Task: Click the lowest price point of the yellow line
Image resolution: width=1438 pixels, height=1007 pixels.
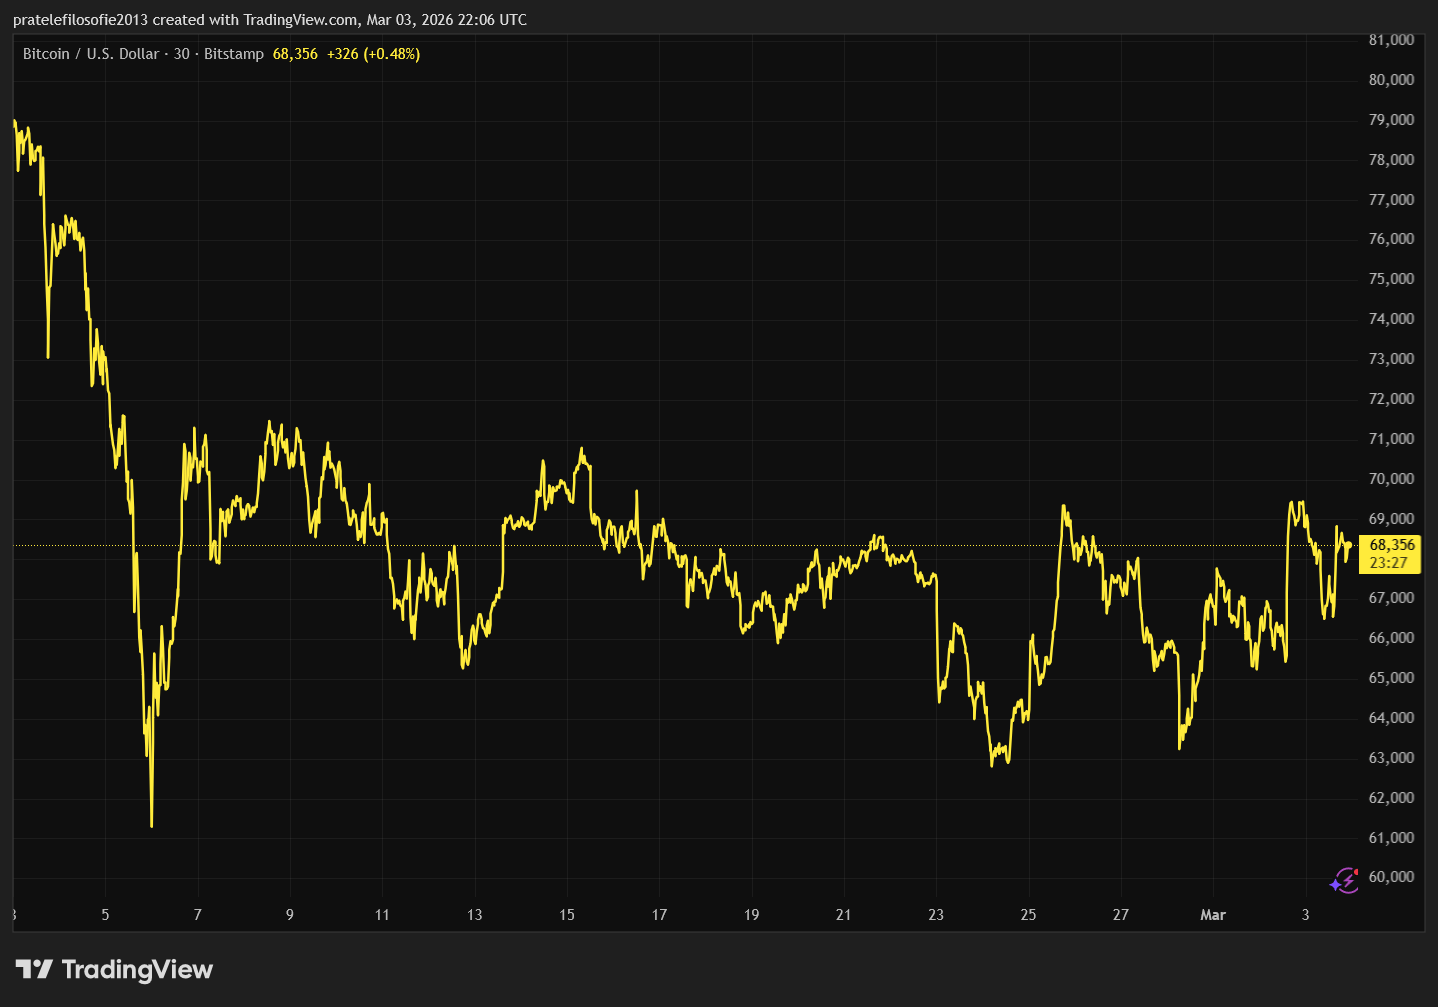Action: [152, 825]
